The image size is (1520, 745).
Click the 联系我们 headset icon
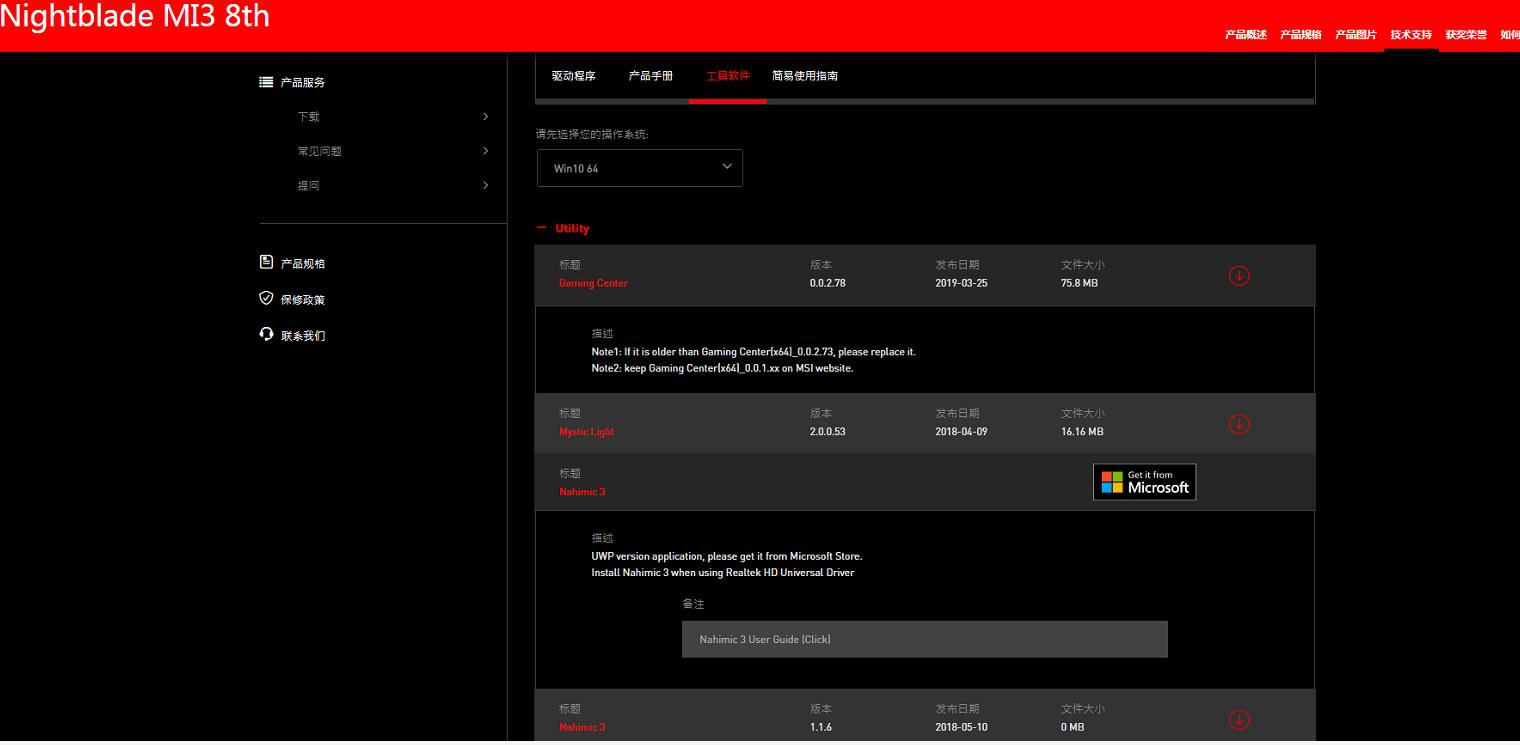tap(264, 334)
